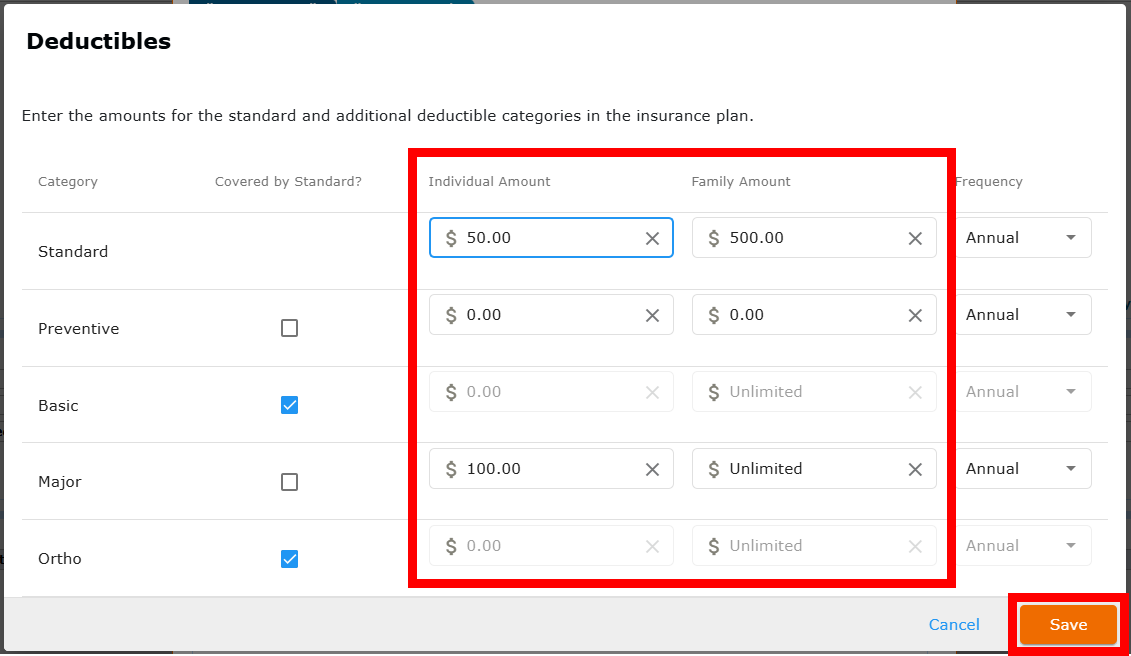This screenshot has width=1131, height=656.
Task: Save the deductible settings
Action: pyautogui.click(x=1068, y=624)
